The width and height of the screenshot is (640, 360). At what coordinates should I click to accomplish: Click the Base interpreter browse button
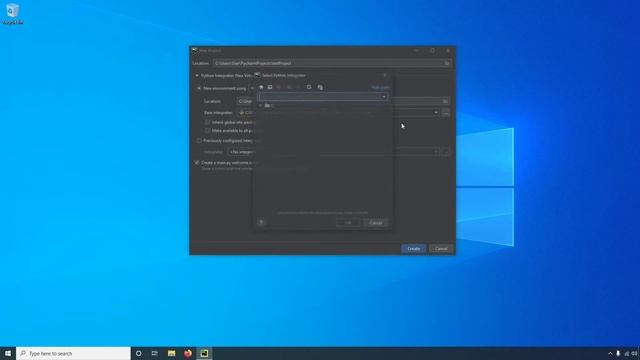coord(446,113)
